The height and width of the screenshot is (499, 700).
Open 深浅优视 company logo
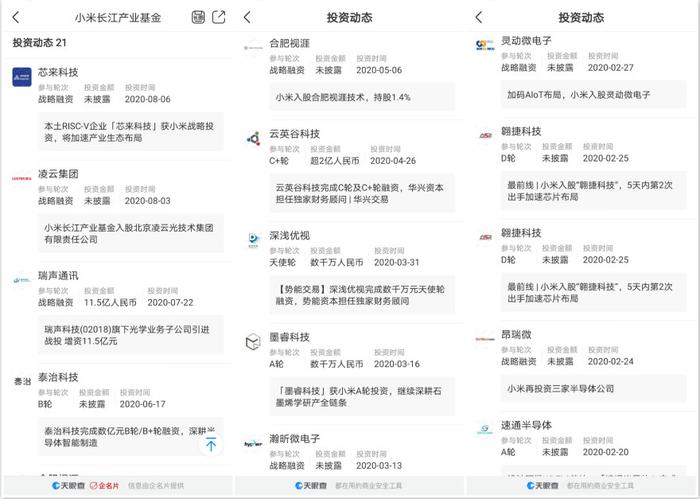254,240
